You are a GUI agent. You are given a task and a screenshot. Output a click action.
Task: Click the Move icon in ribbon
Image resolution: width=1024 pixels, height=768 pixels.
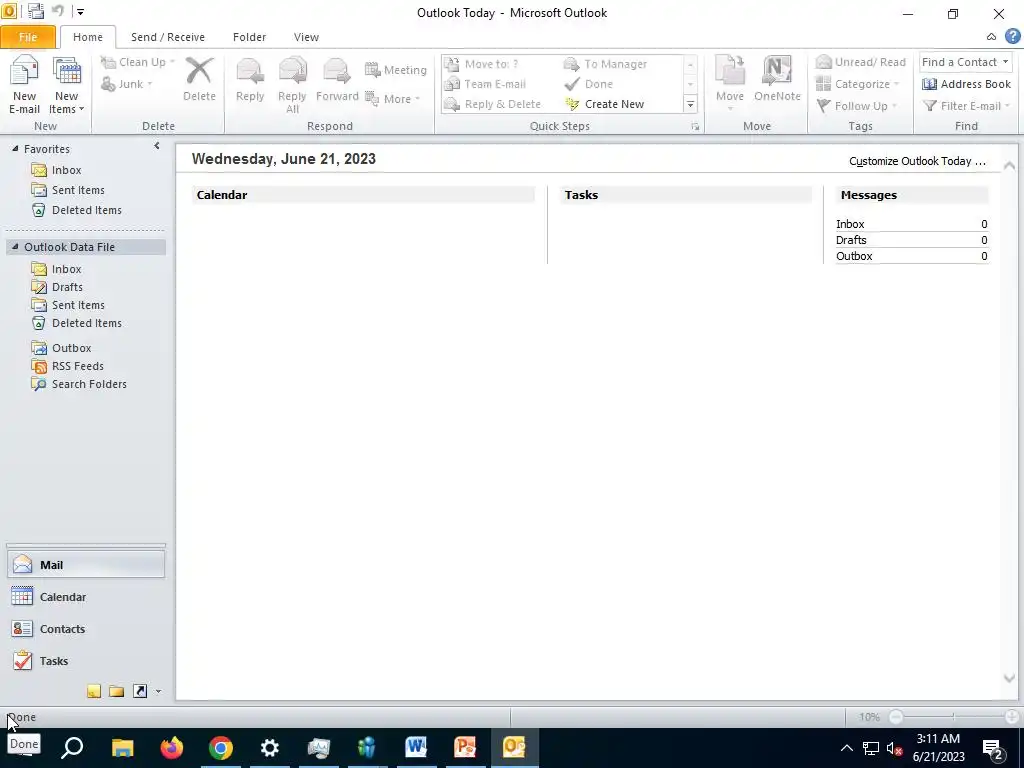tap(729, 82)
